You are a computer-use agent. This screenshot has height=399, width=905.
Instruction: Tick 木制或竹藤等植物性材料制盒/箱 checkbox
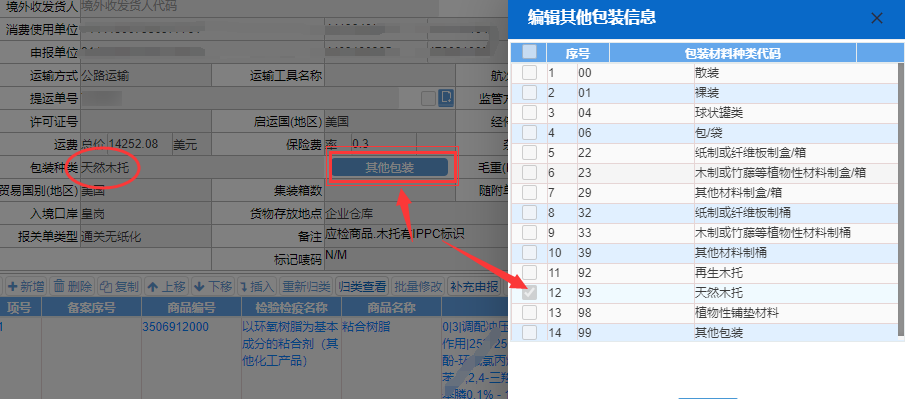[529, 173]
